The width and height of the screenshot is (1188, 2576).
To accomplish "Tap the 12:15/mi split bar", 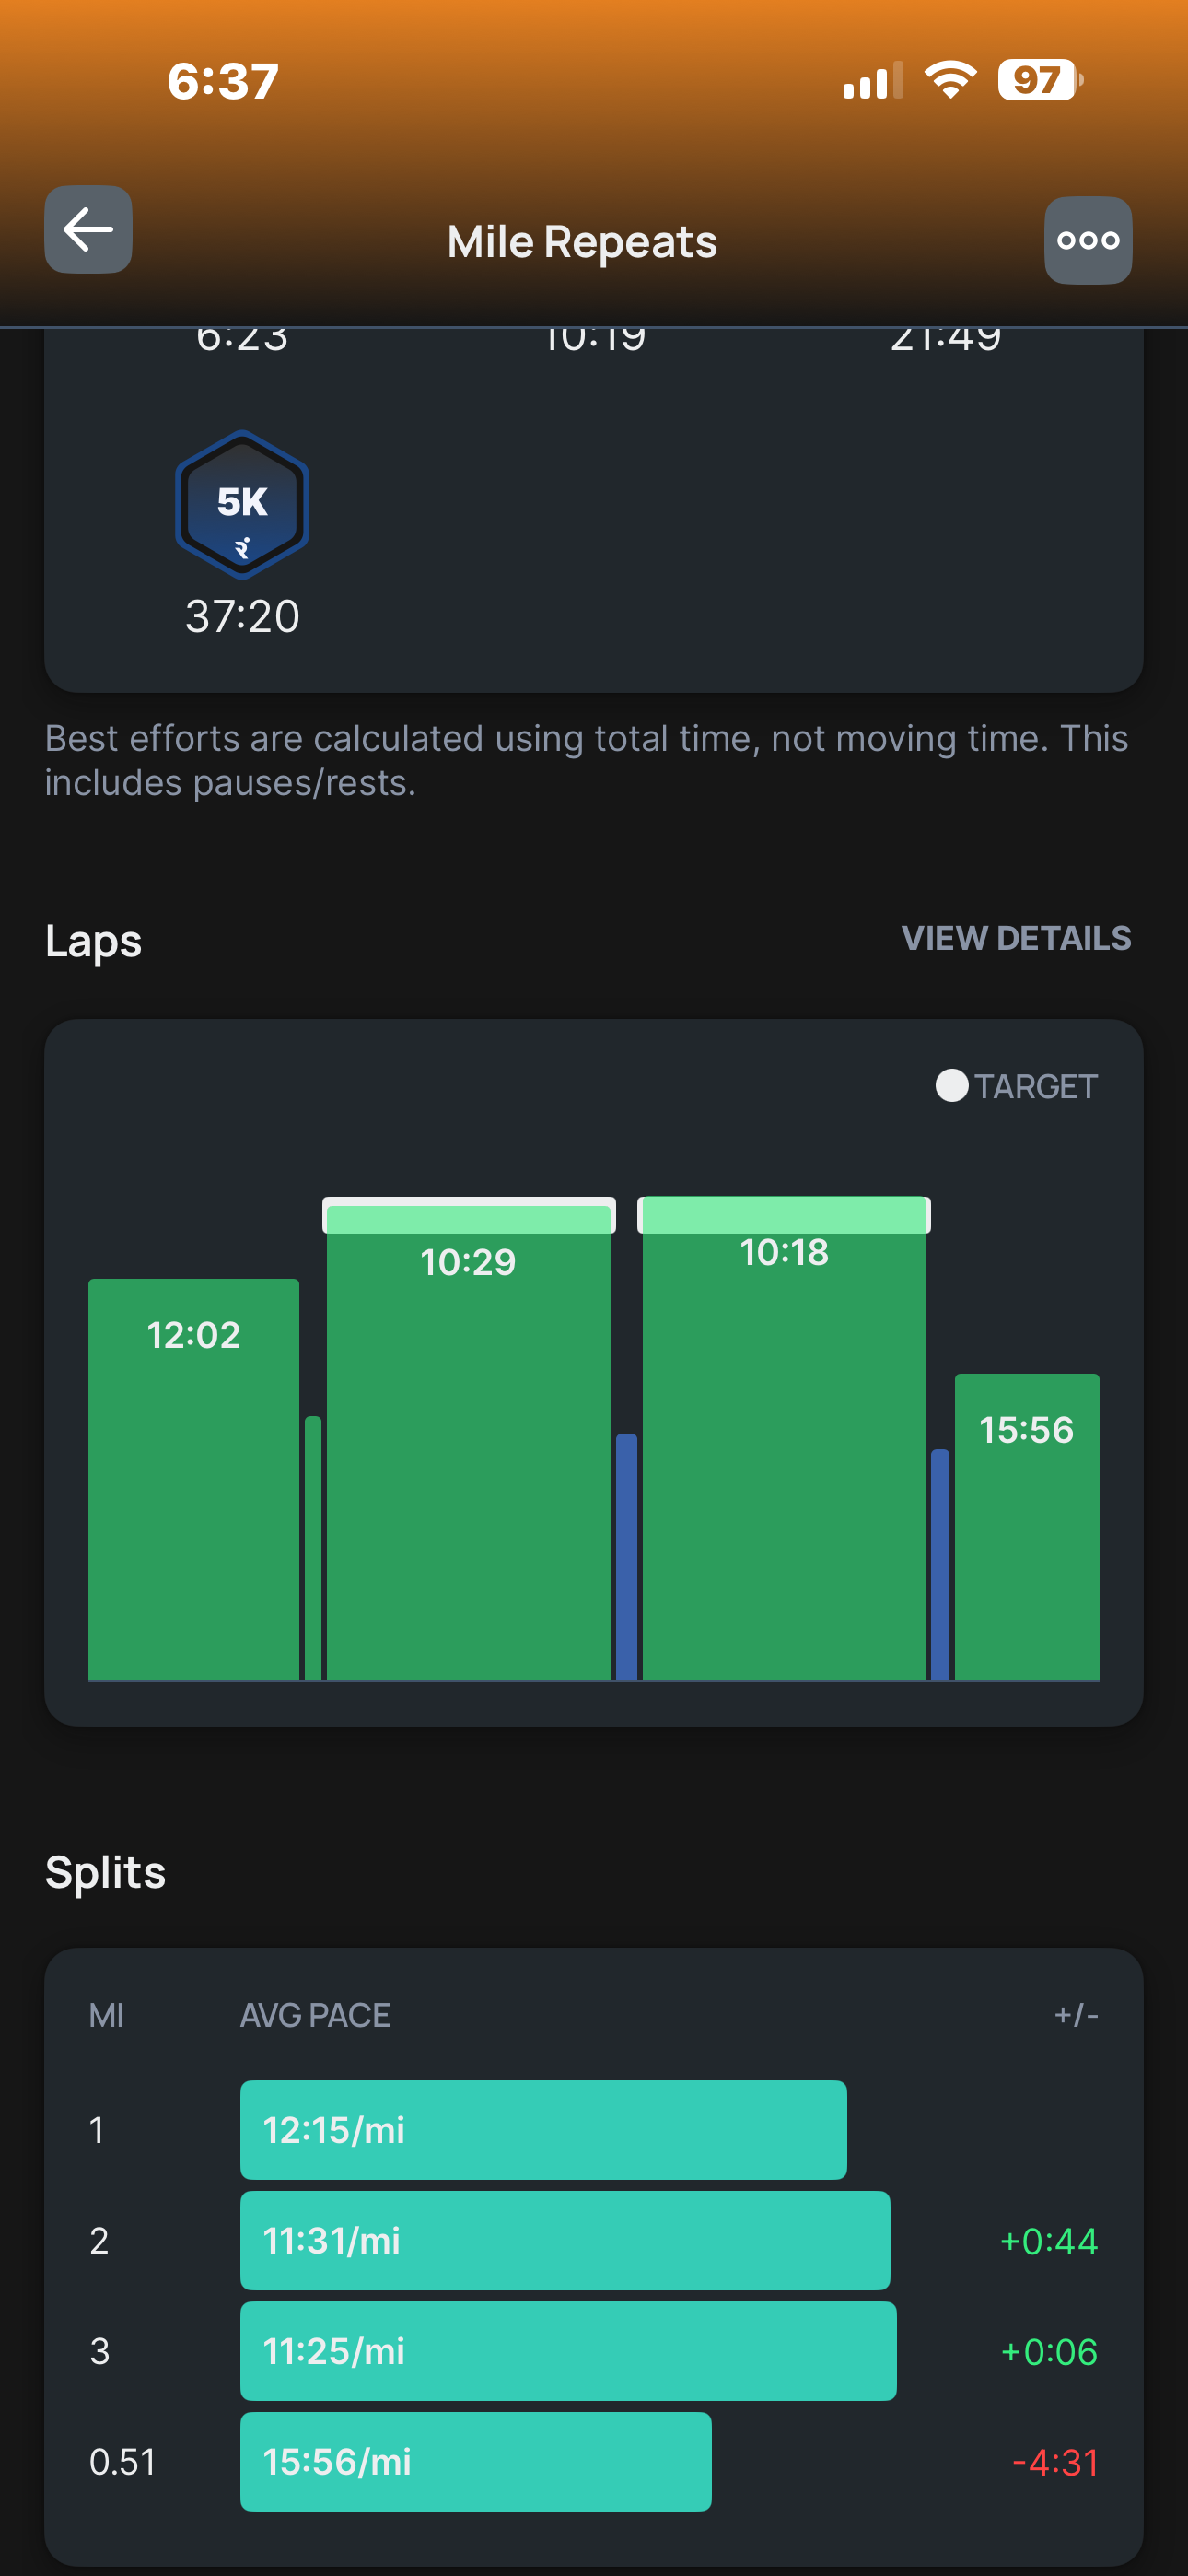I will point(543,2130).
